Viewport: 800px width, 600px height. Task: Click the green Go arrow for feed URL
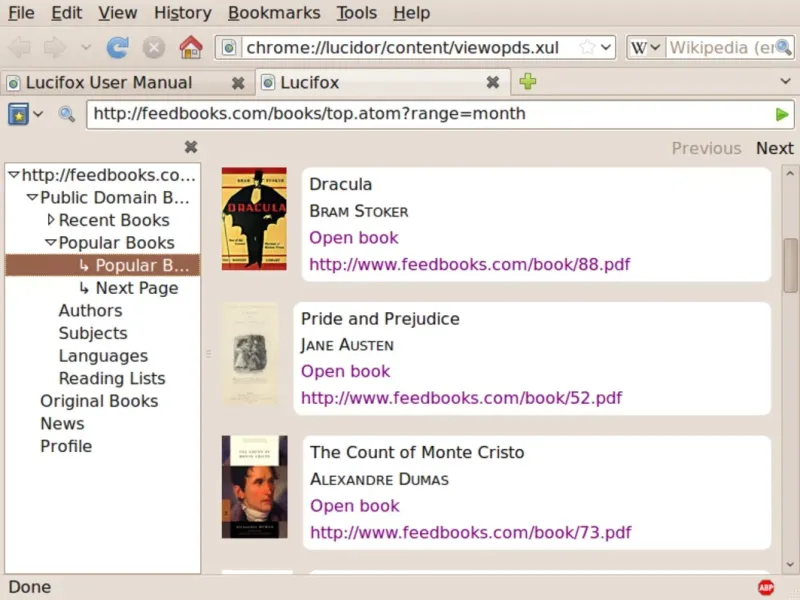(x=781, y=114)
